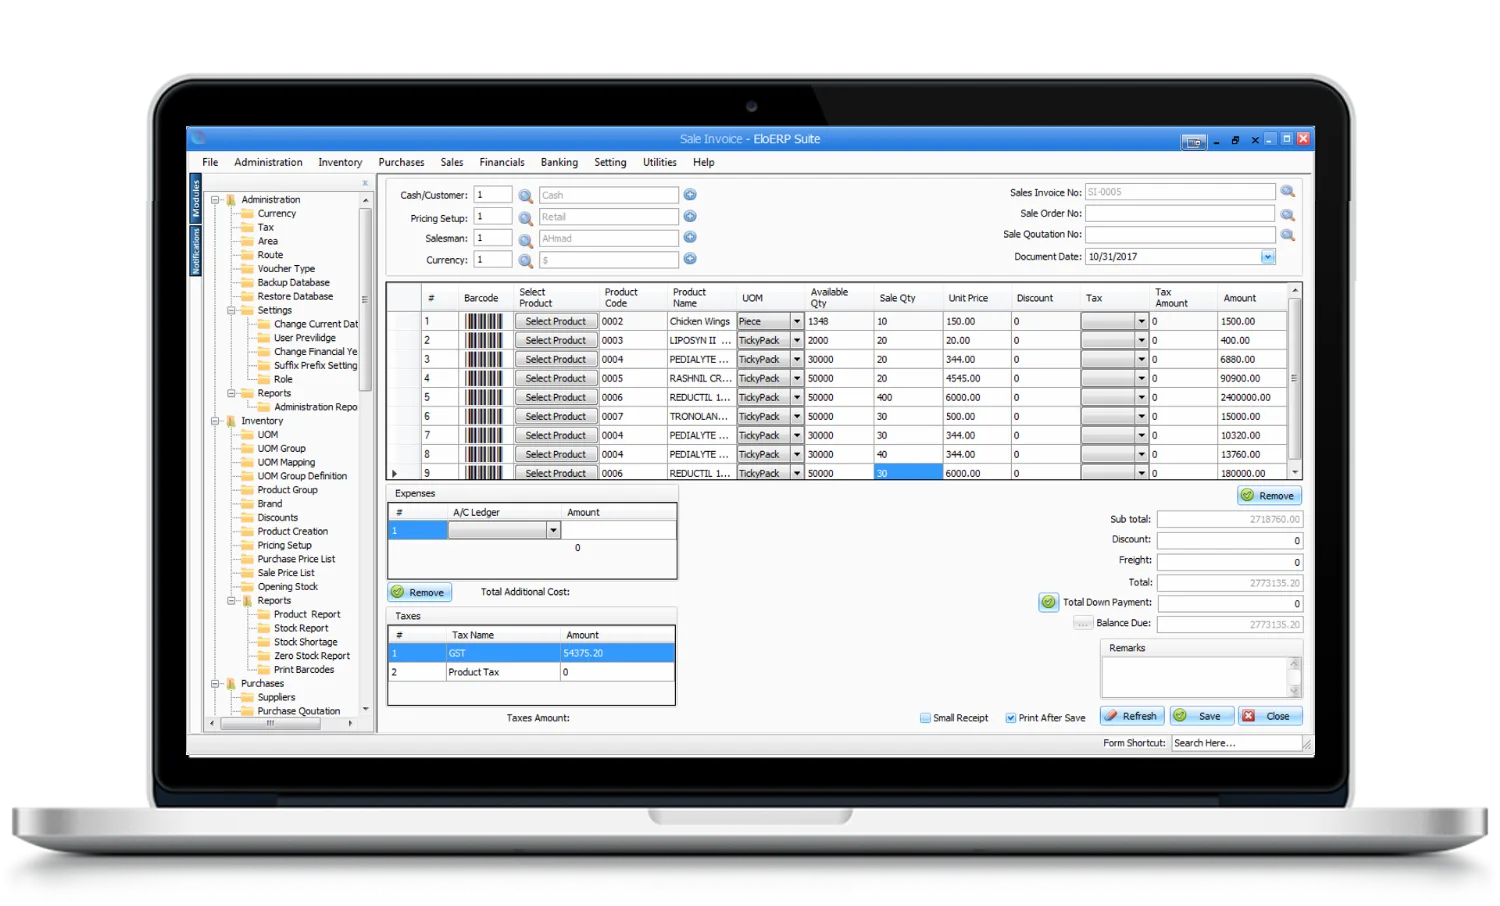This screenshot has width=1500, height=906.
Task: Open the Financials menu
Action: point(501,162)
